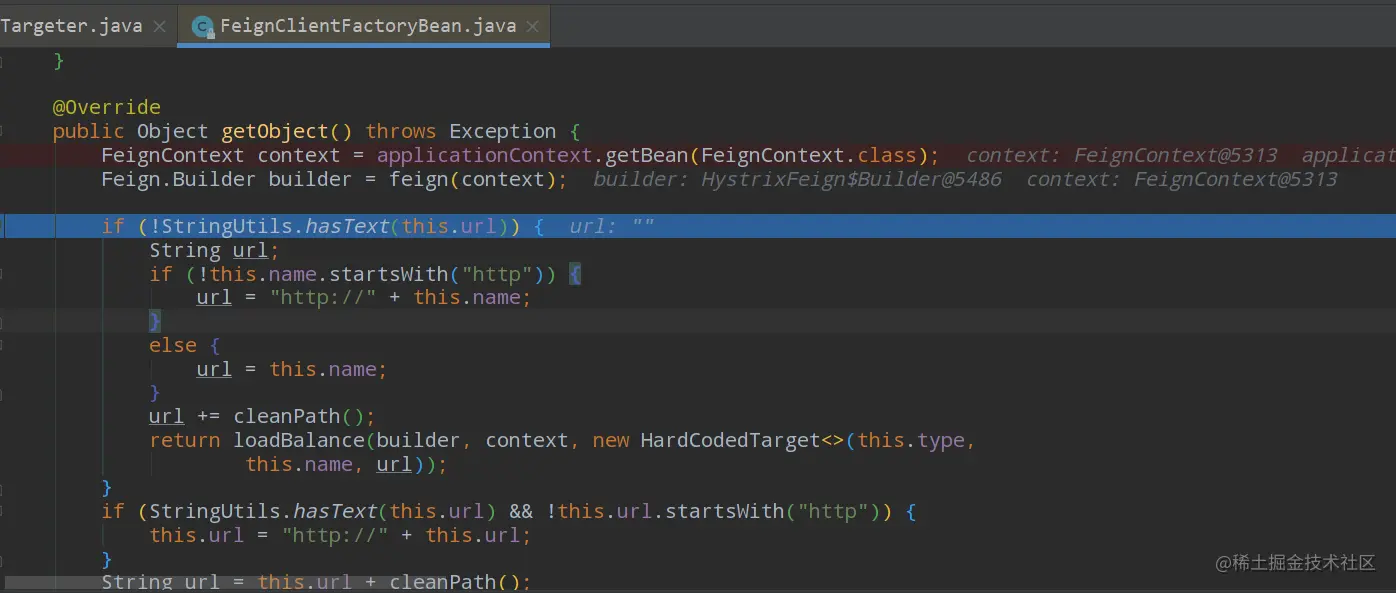Click the String url; declaration
The image size is (1396, 593).
pyautogui.click(x=215, y=250)
